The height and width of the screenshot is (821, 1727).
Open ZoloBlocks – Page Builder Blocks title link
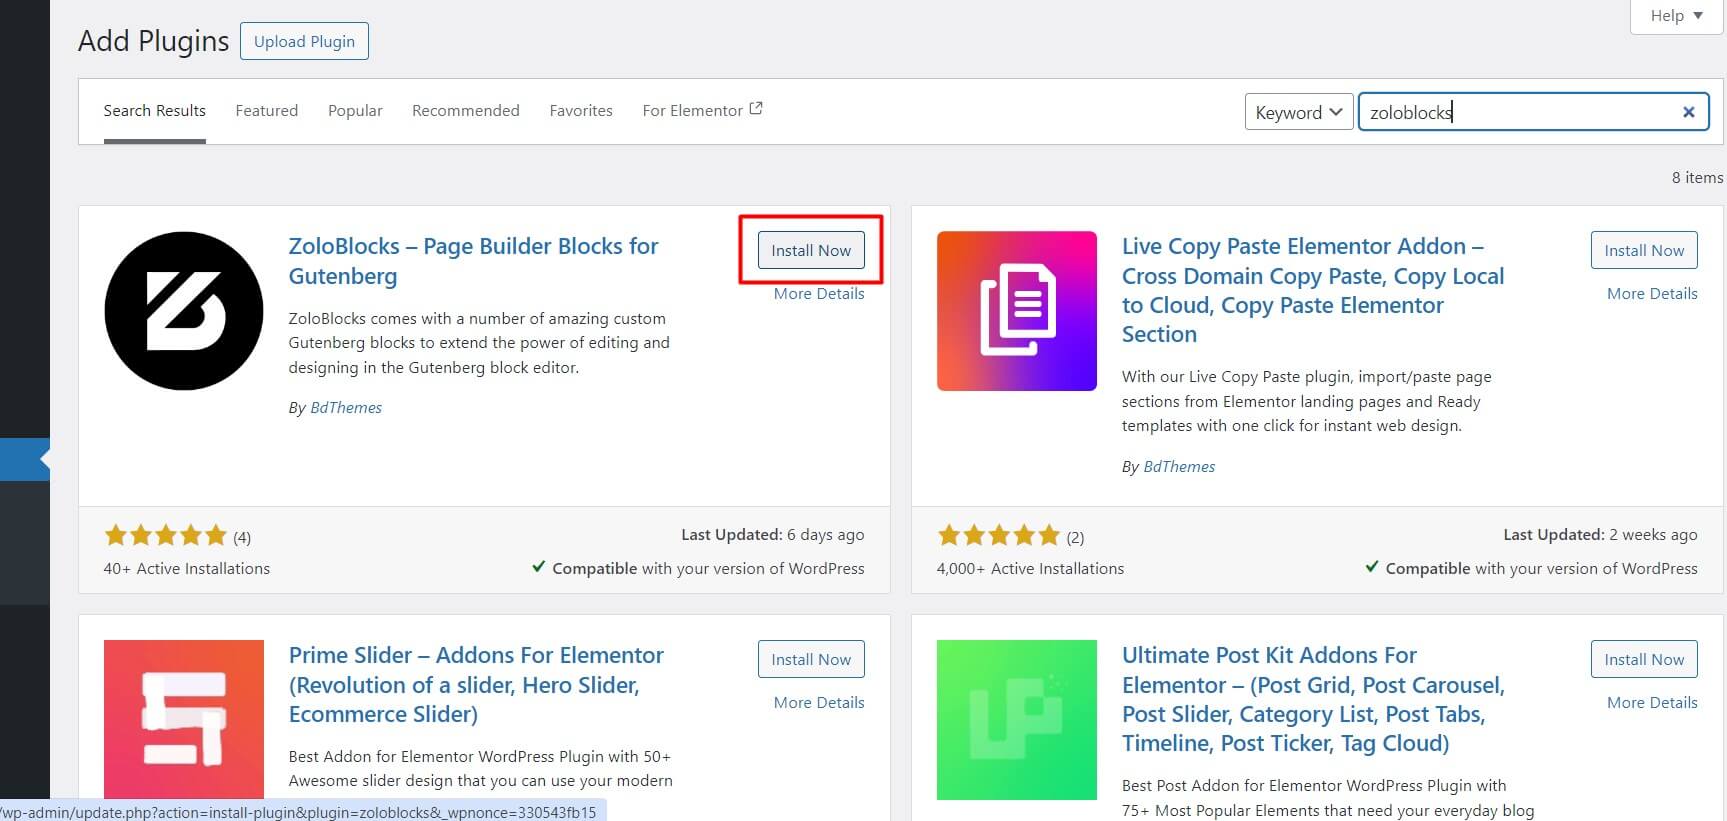point(473,261)
